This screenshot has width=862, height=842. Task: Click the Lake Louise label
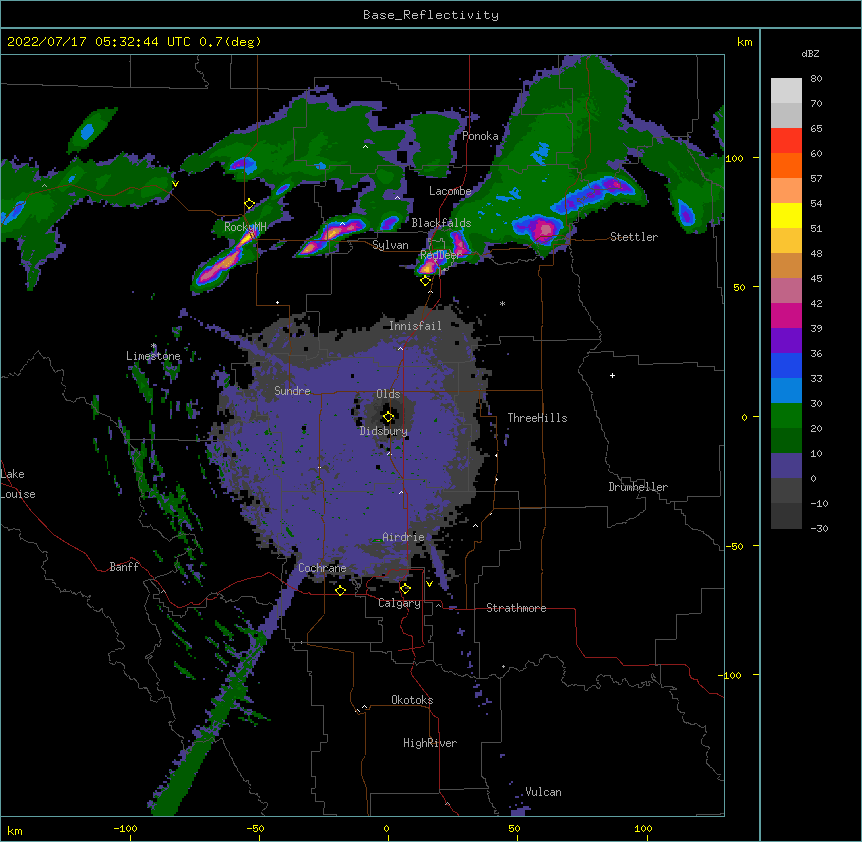[18, 484]
